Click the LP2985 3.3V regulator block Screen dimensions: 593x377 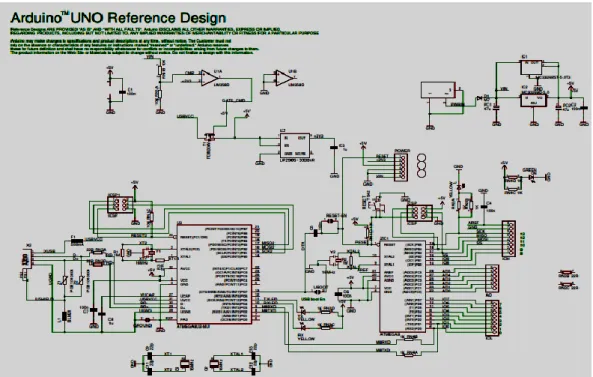[x=295, y=145]
